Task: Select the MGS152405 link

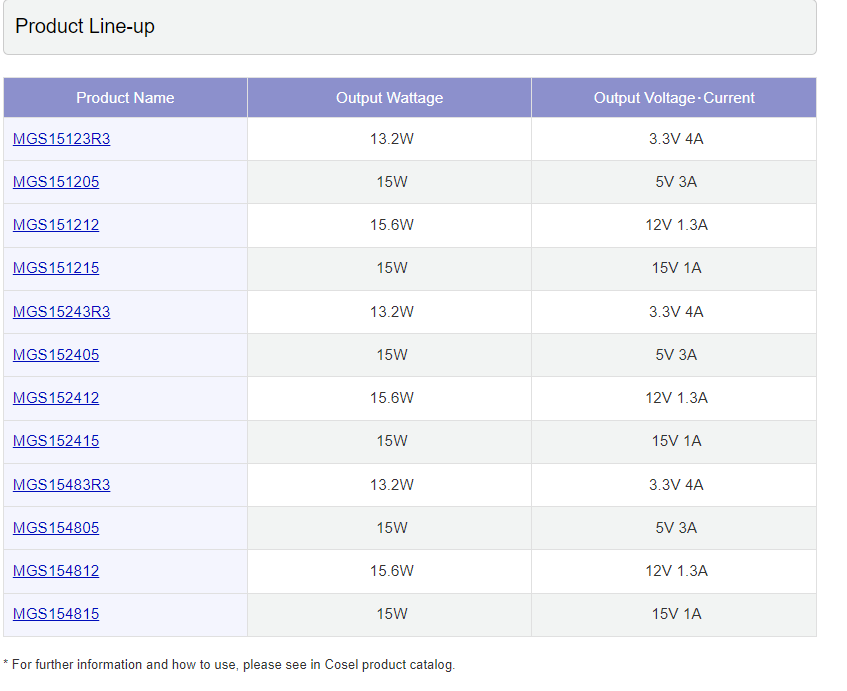Action: click(56, 355)
